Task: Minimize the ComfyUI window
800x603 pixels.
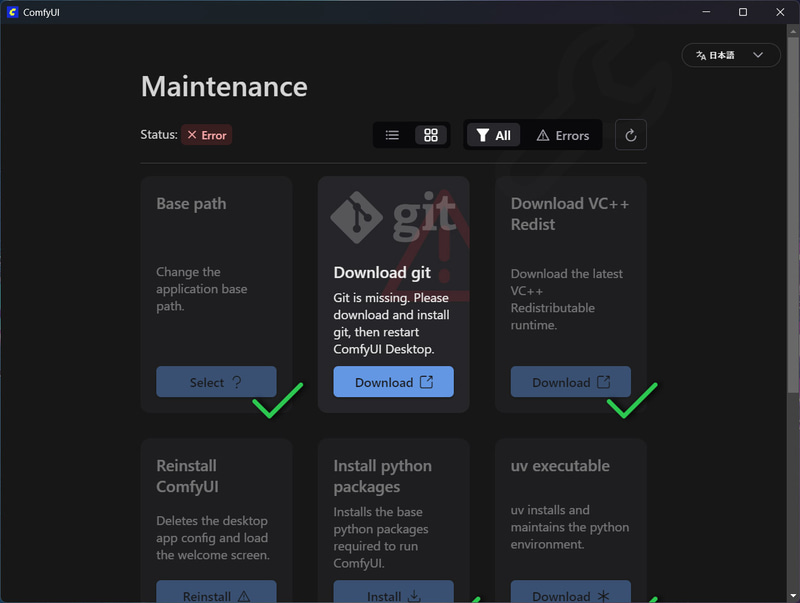Action: coord(706,12)
